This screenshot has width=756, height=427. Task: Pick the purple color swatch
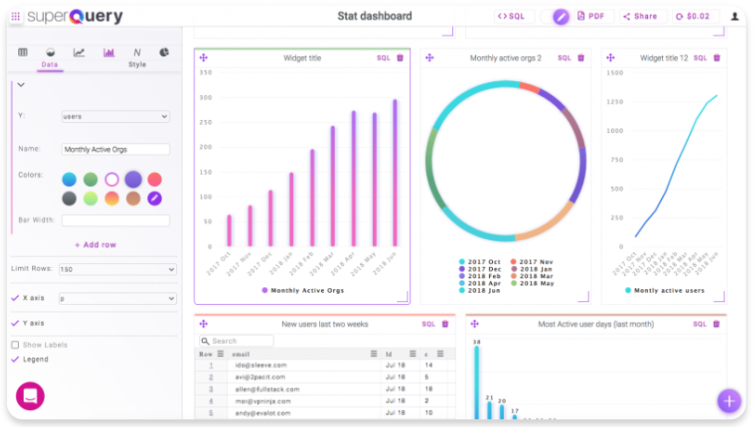133,179
